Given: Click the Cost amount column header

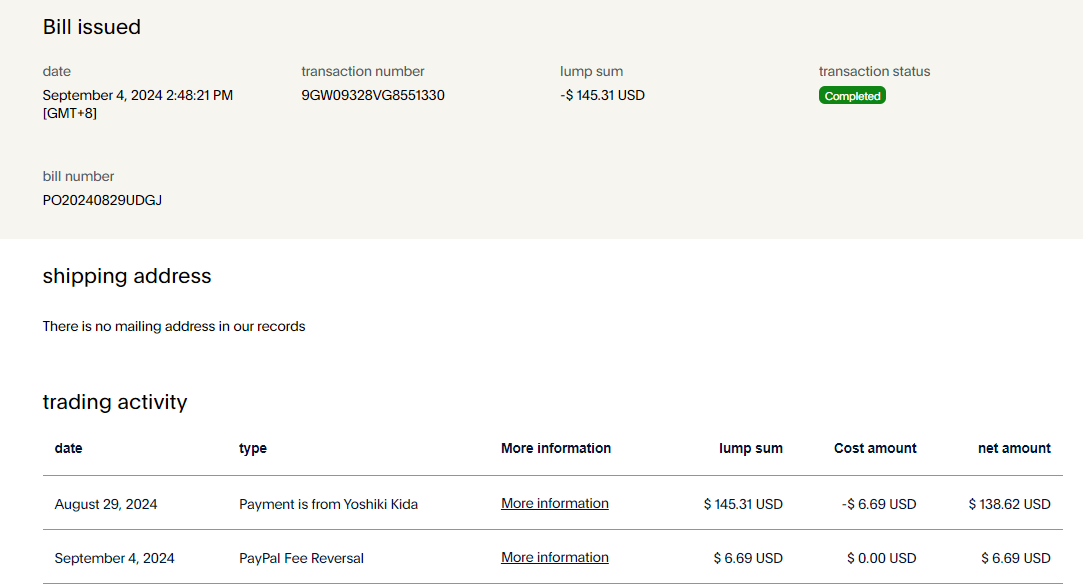Looking at the screenshot, I should (x=875, y=449).
